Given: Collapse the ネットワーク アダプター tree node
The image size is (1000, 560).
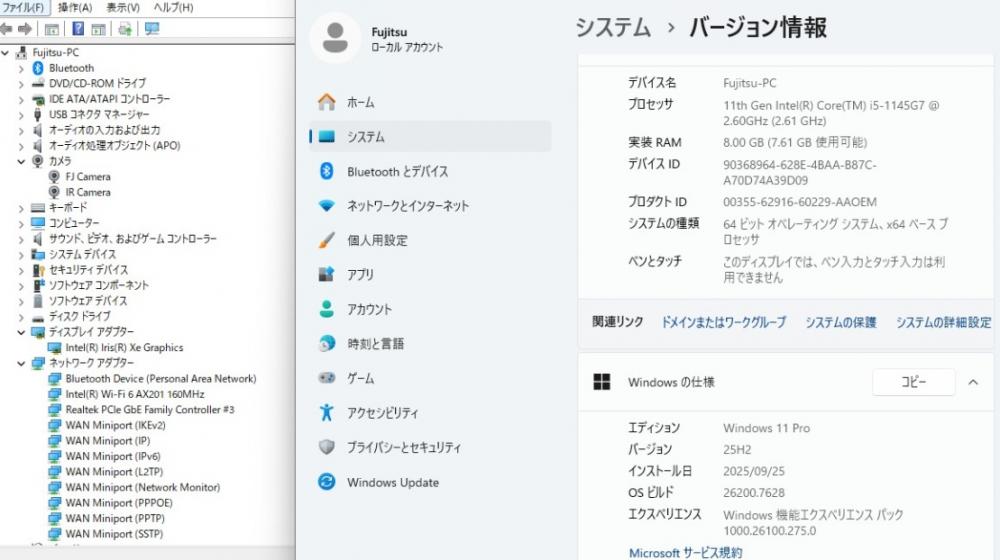Looking at the screenshot, I should click(x=21, y=363).
